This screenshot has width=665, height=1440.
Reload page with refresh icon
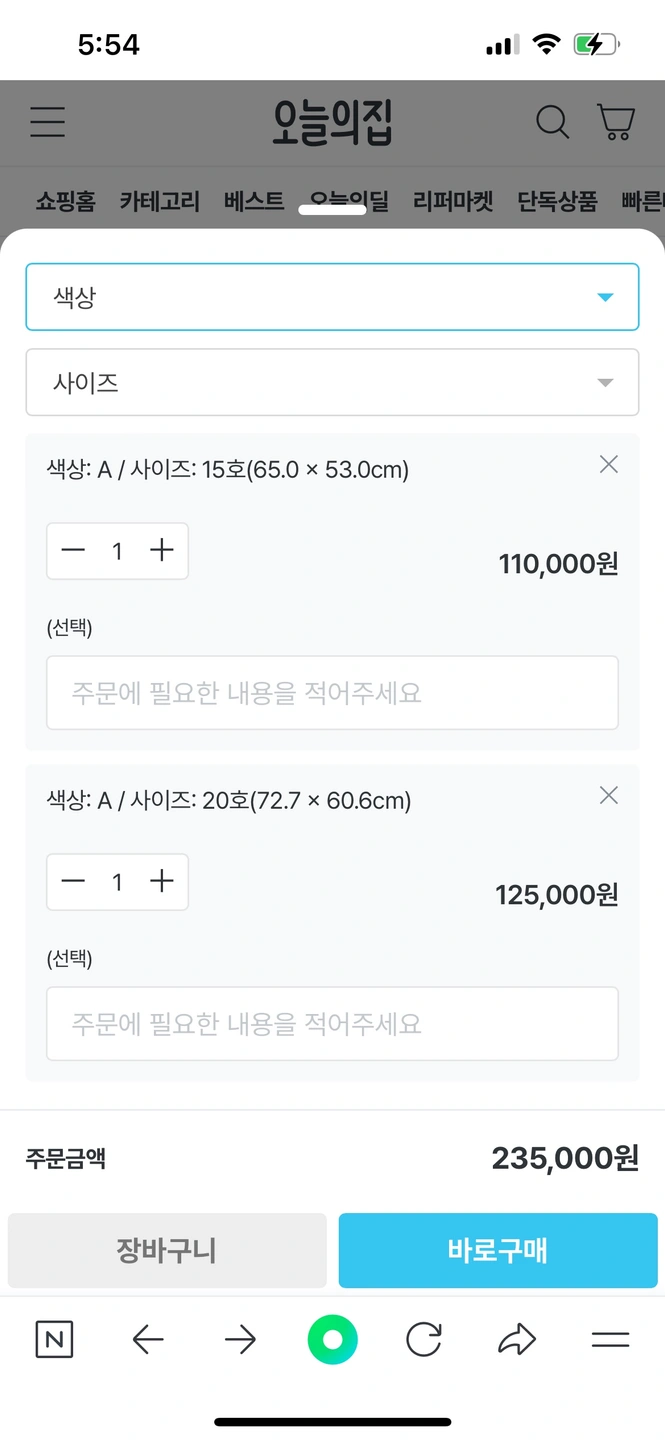coord(424,1340)
